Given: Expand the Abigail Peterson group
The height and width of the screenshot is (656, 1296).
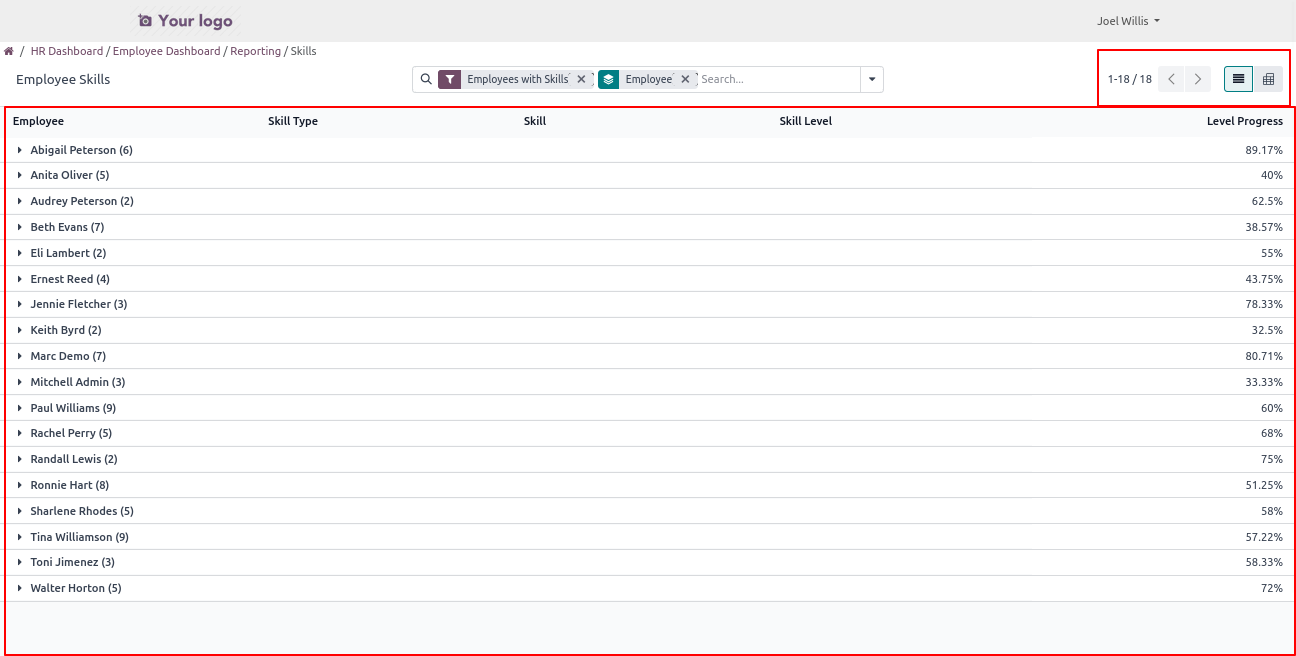Looking at the screenshot, I should point(80,150).
